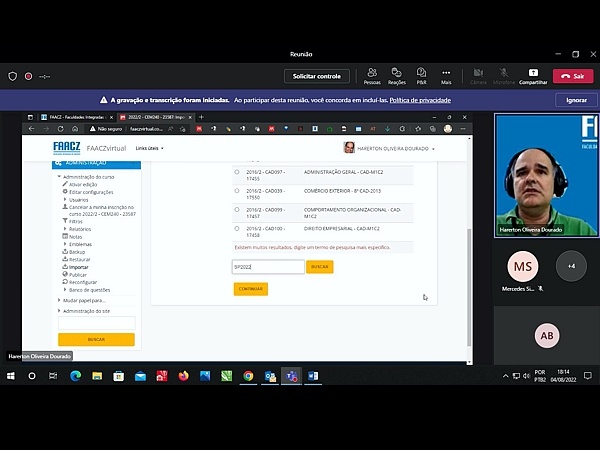600x450 pixels.
Task: Click the shared page vertical scrollbar
Action: coord(469,287)
